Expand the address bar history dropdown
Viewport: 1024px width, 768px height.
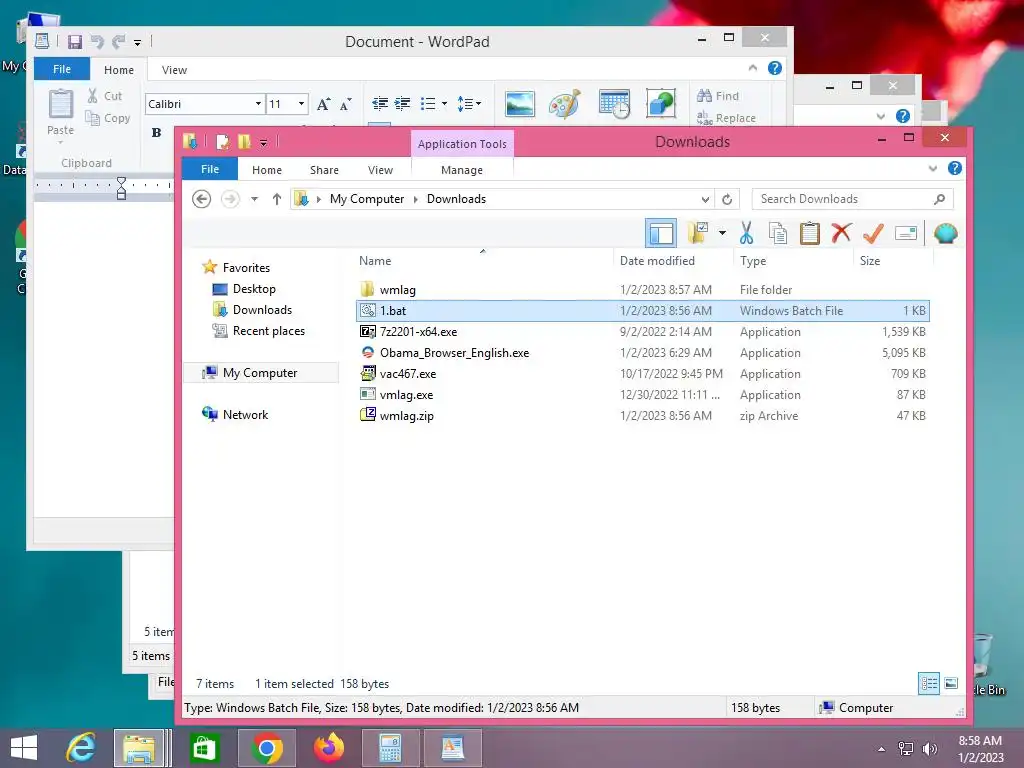point(705,199)
